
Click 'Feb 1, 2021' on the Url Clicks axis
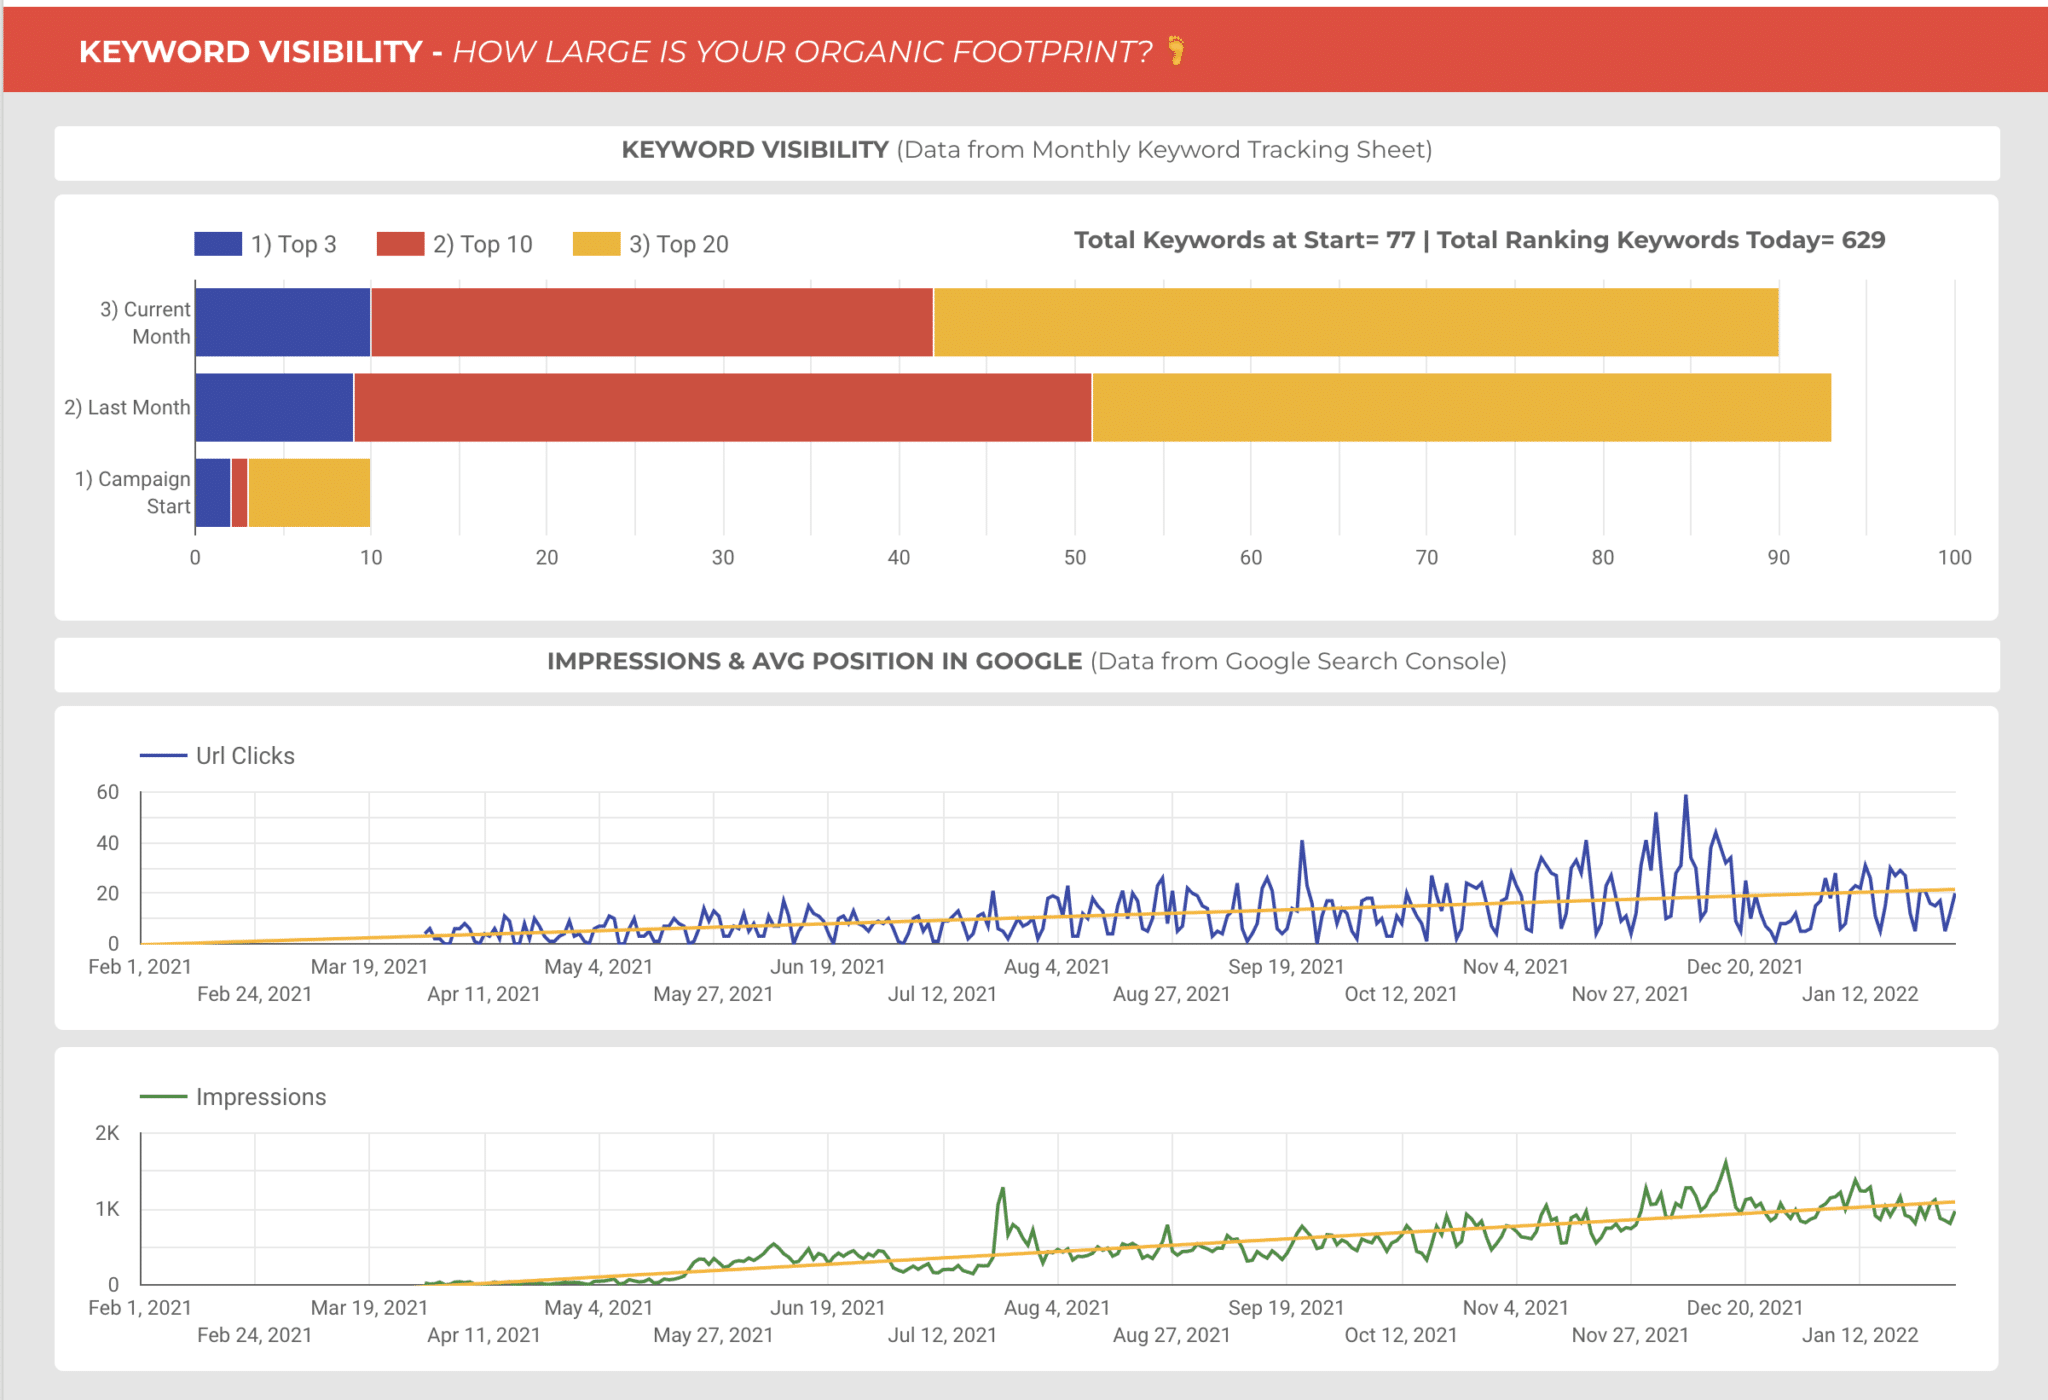140,967
